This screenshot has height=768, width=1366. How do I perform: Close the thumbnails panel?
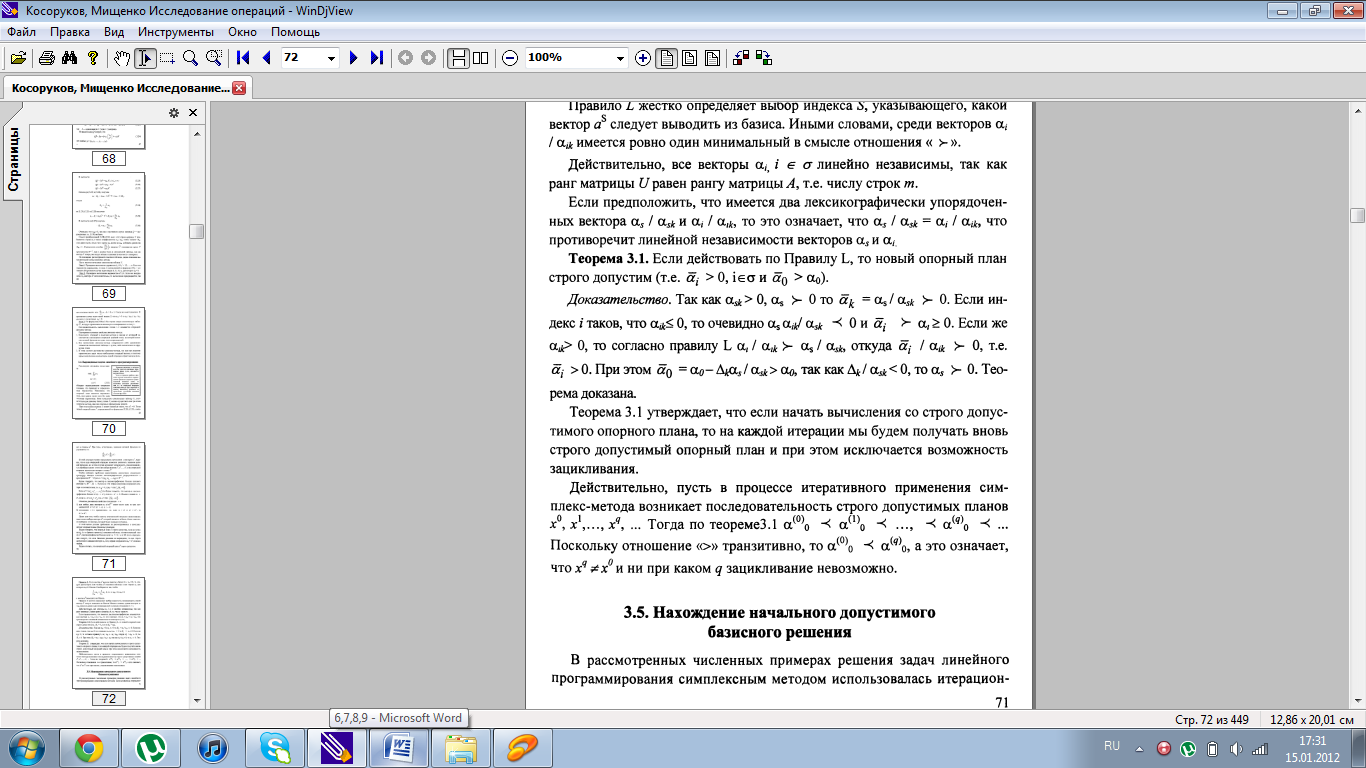[193, 113]
